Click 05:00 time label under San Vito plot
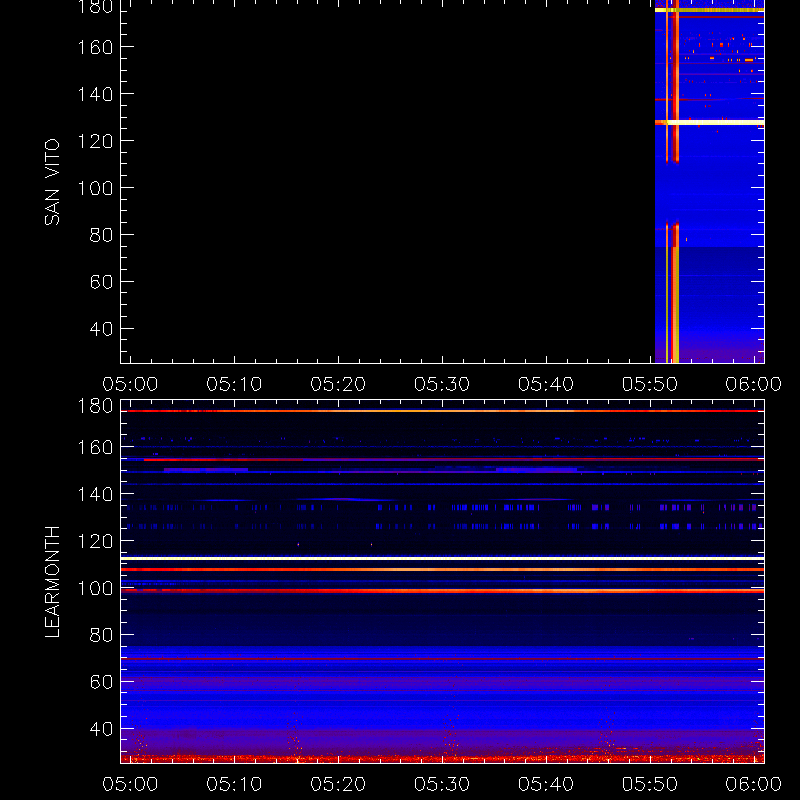800x800 pixels. tap(130, 384)
